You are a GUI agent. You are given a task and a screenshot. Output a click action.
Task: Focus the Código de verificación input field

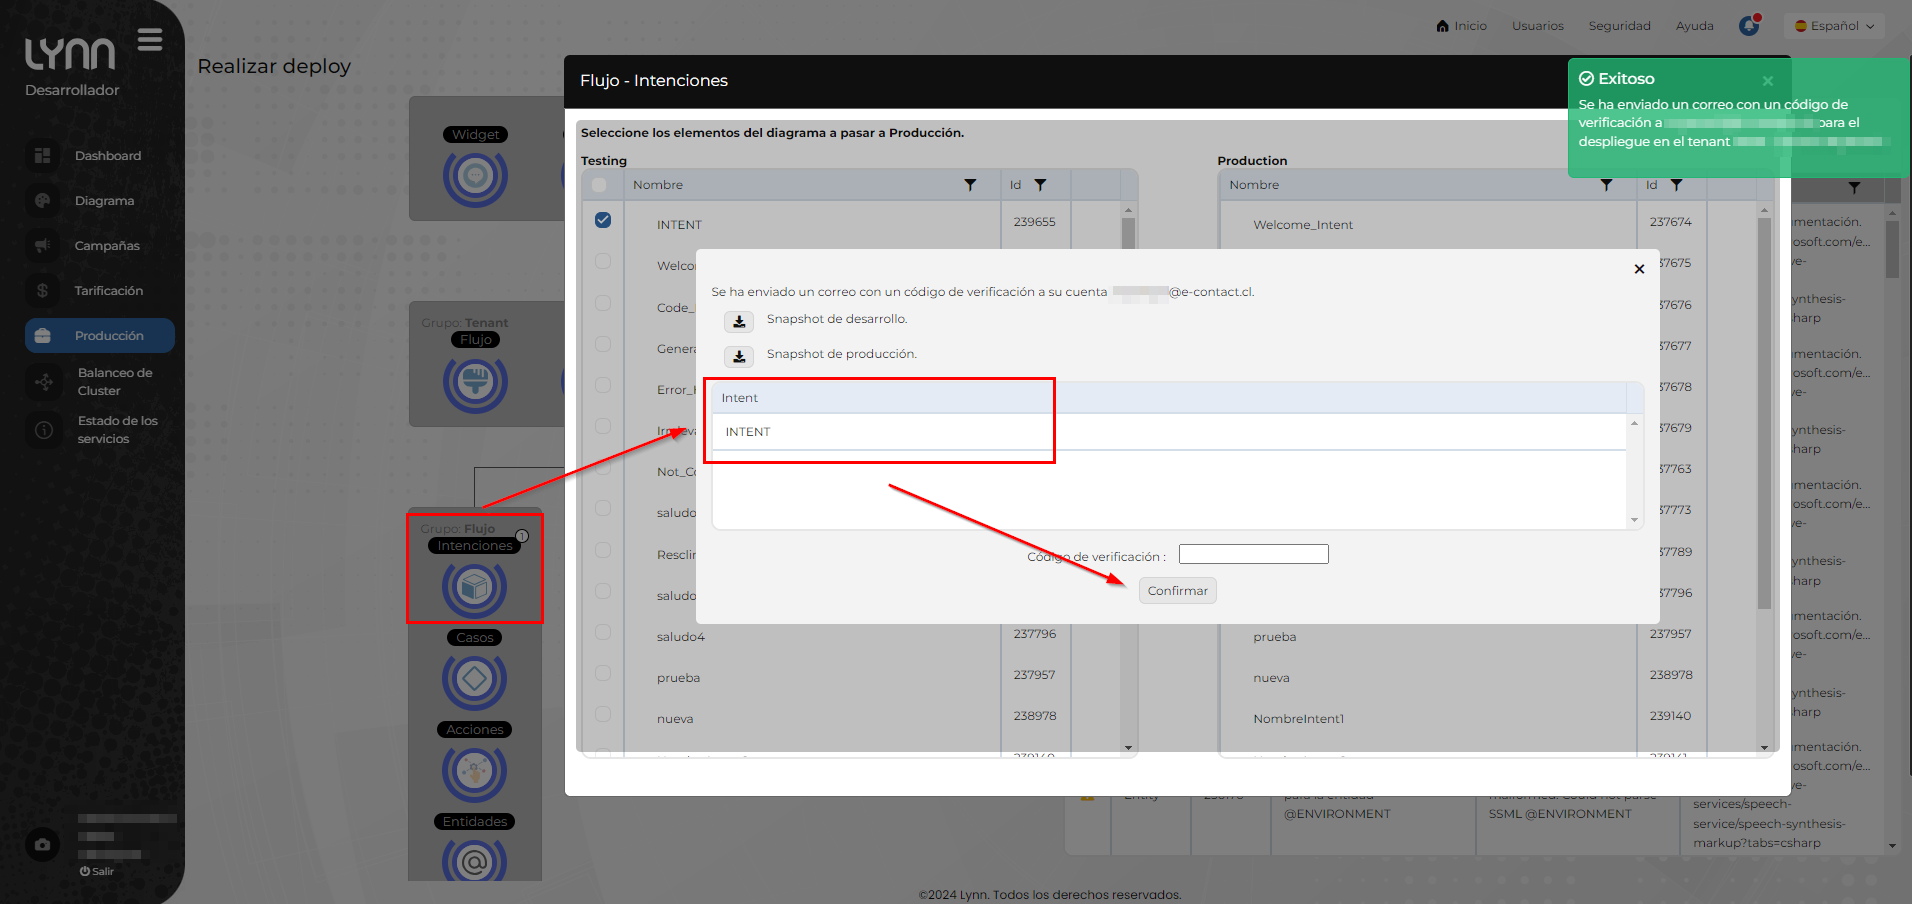[x=1253, y=554]
